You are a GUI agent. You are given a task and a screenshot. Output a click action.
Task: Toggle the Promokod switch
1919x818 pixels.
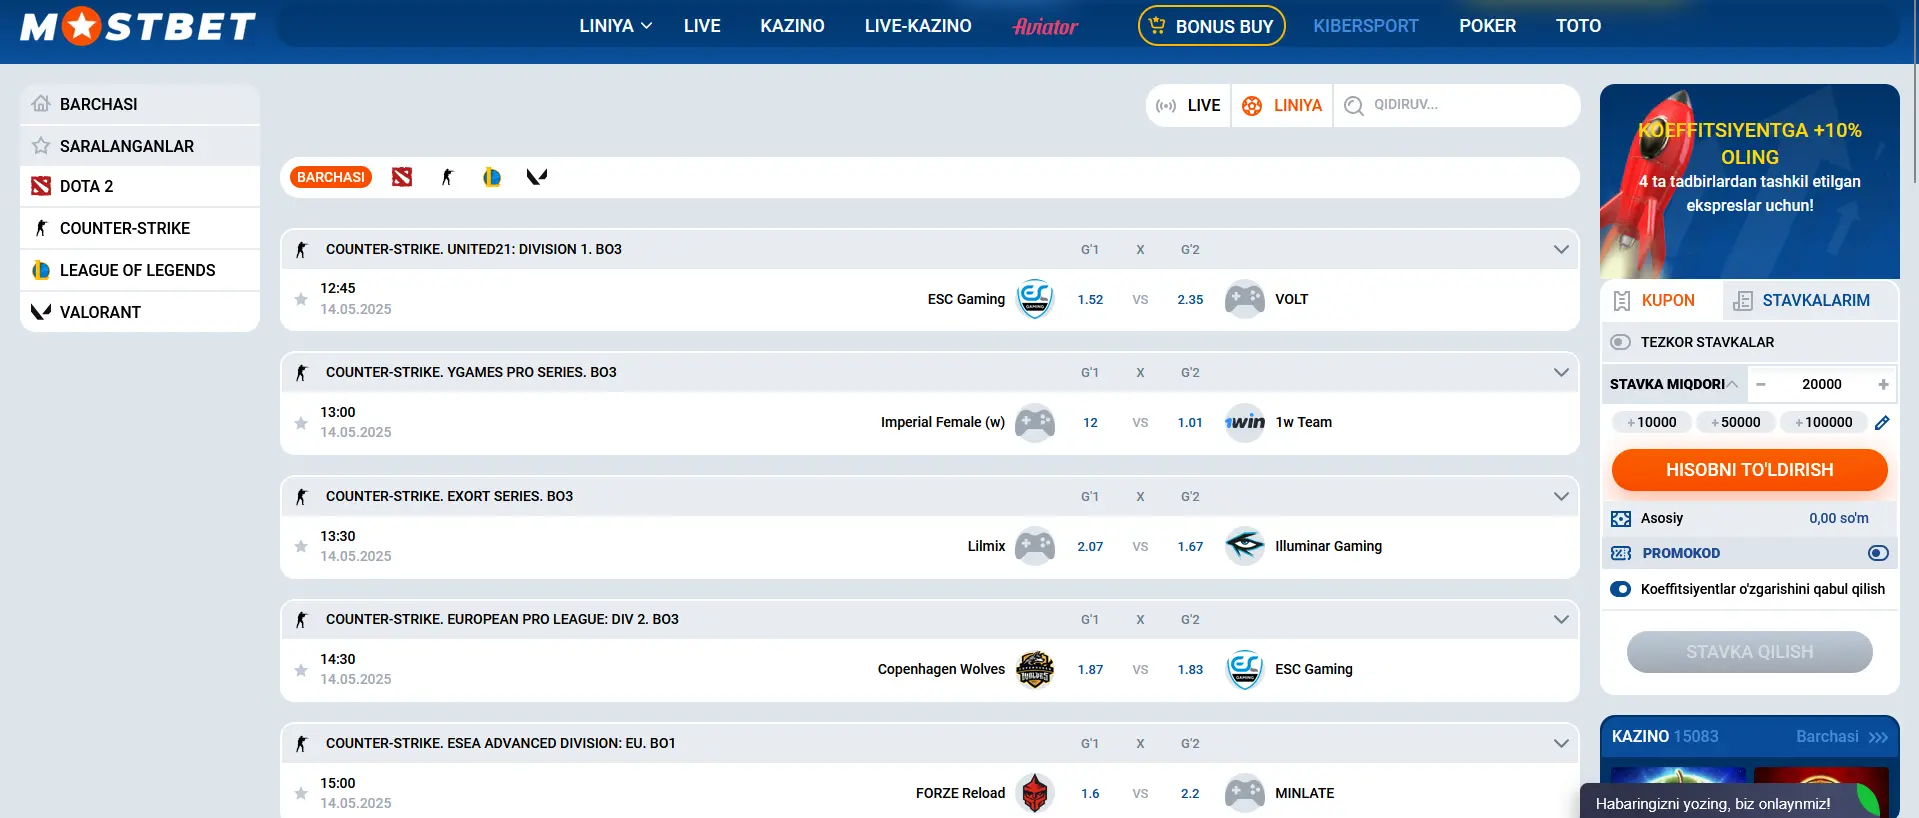[1879, 553]
